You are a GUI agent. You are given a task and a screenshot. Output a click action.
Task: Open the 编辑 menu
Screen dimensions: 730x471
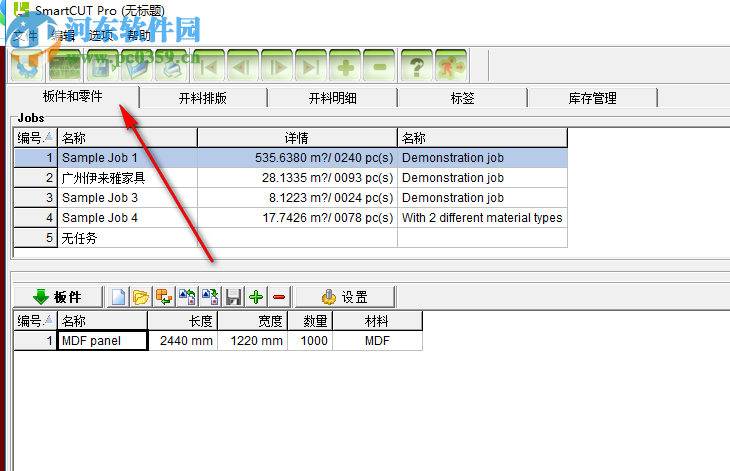[x=62, y=35]
